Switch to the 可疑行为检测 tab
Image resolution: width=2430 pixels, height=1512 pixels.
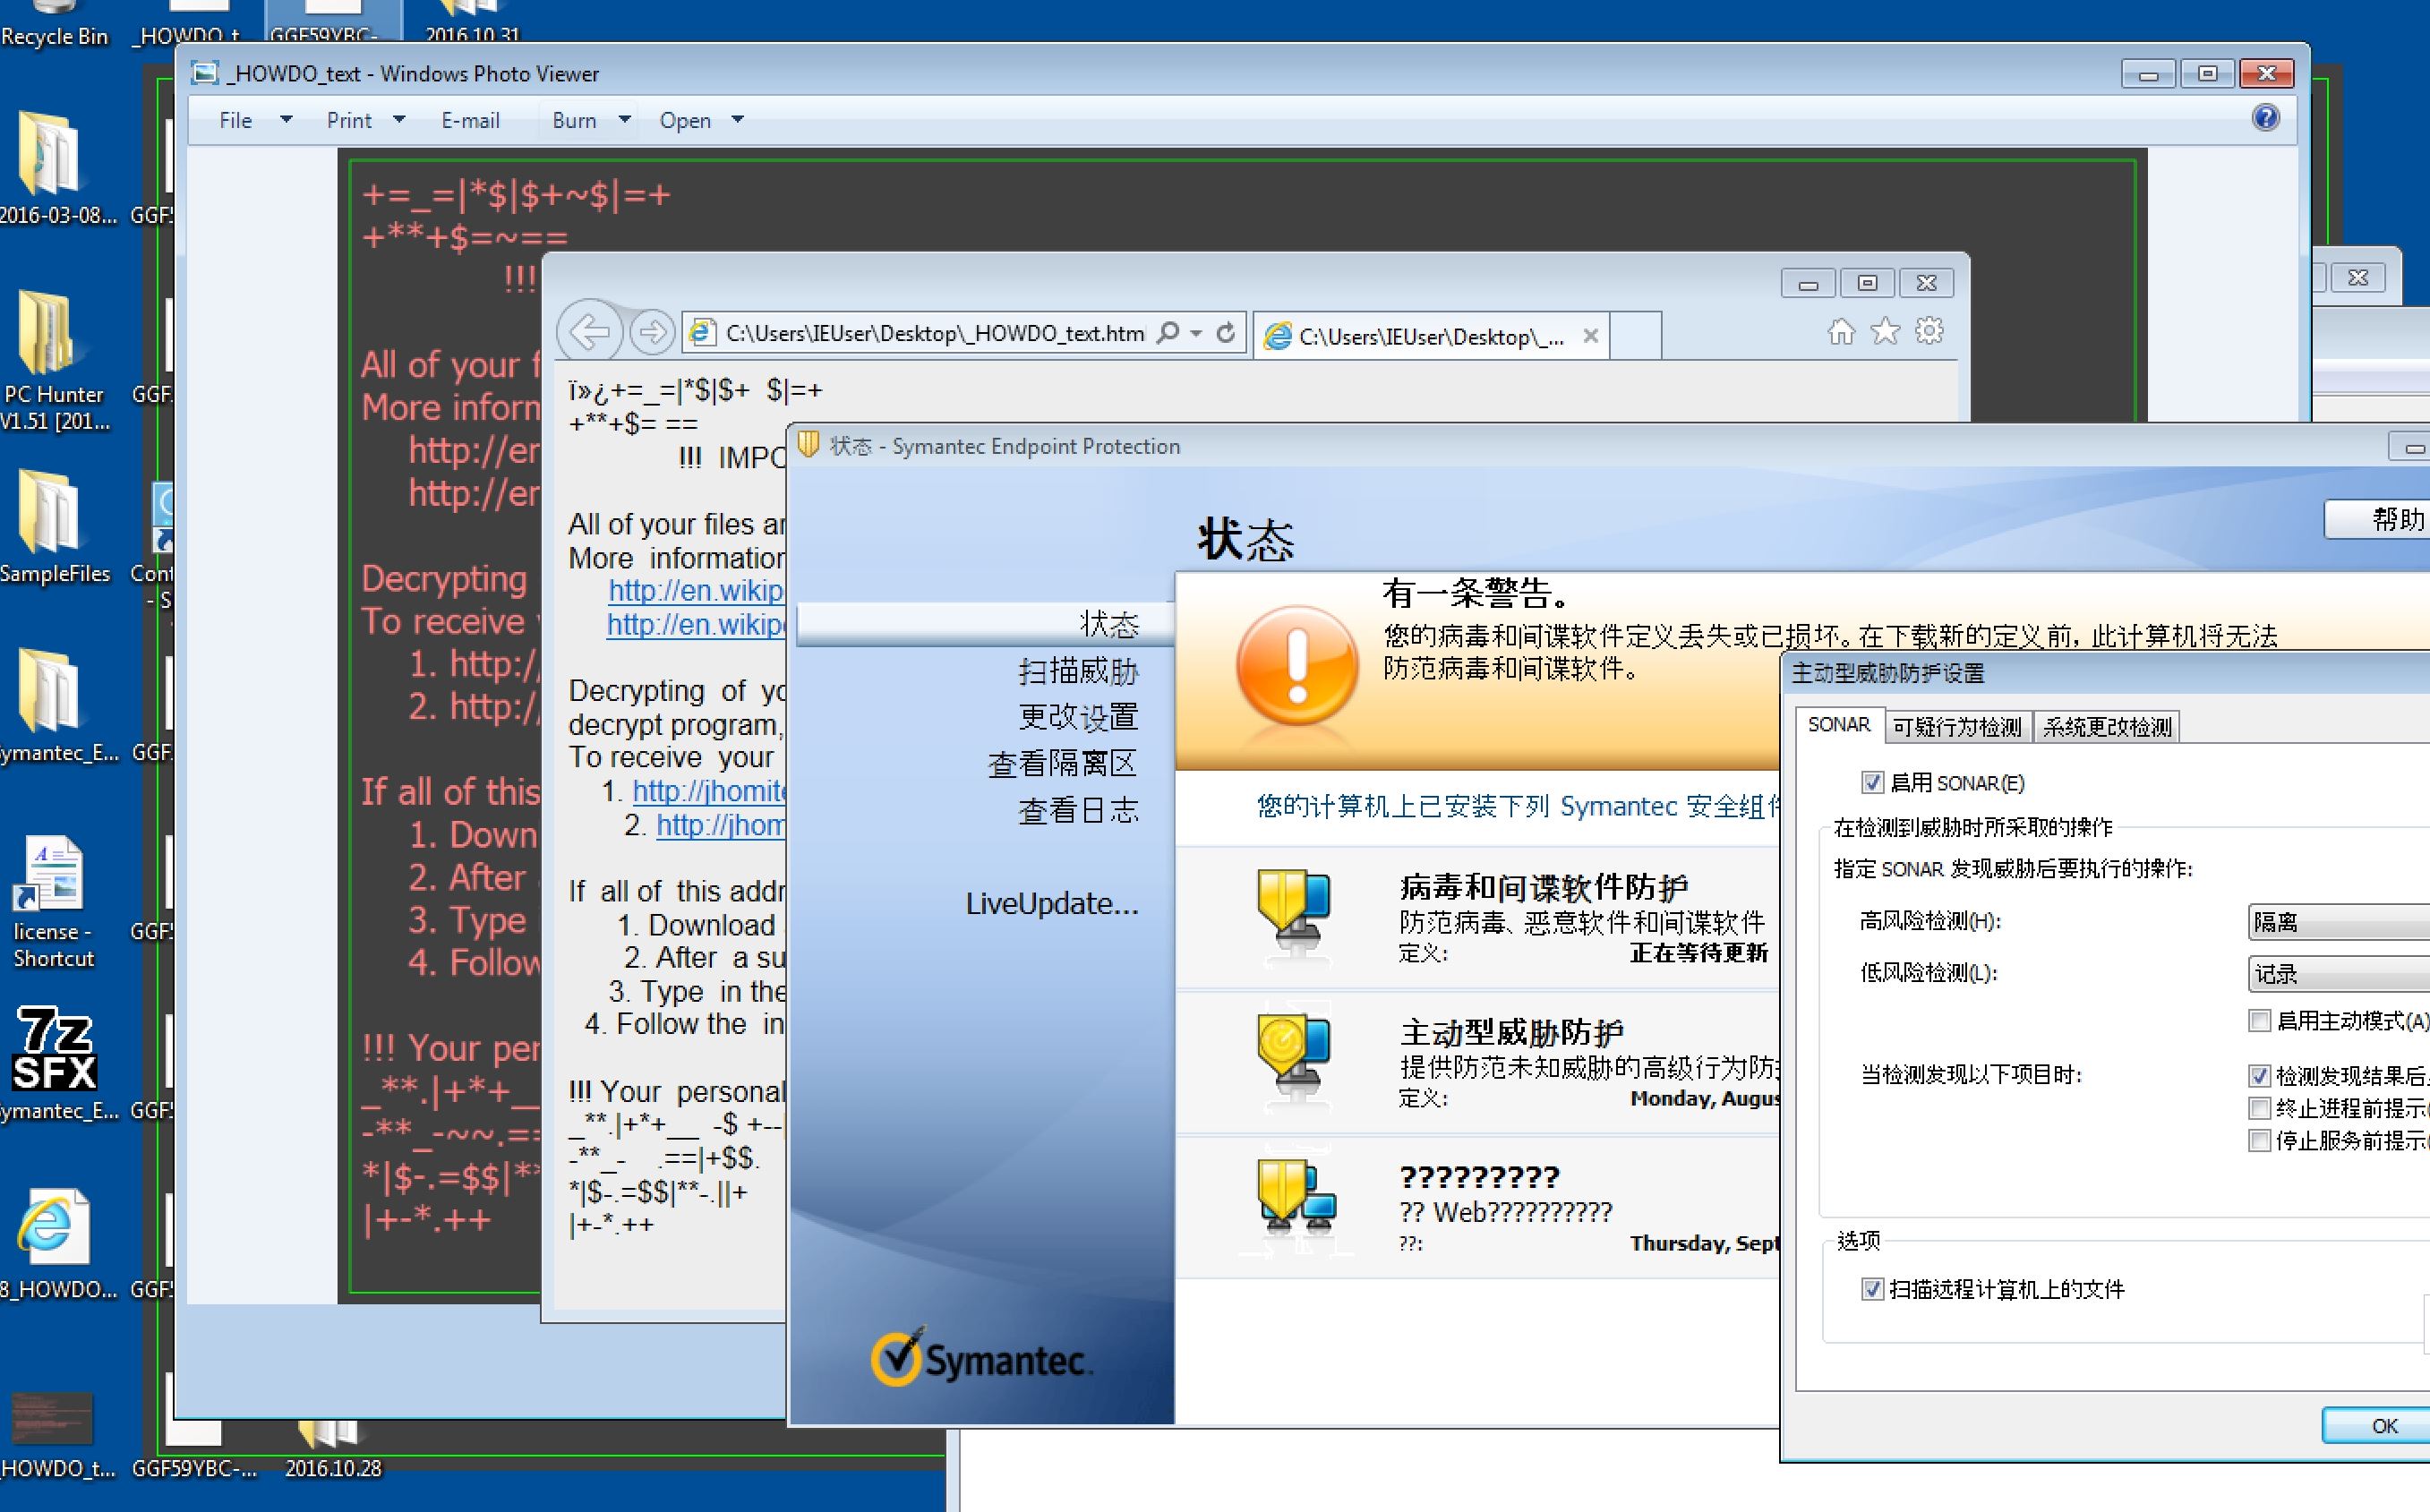tap(1957, 727)
